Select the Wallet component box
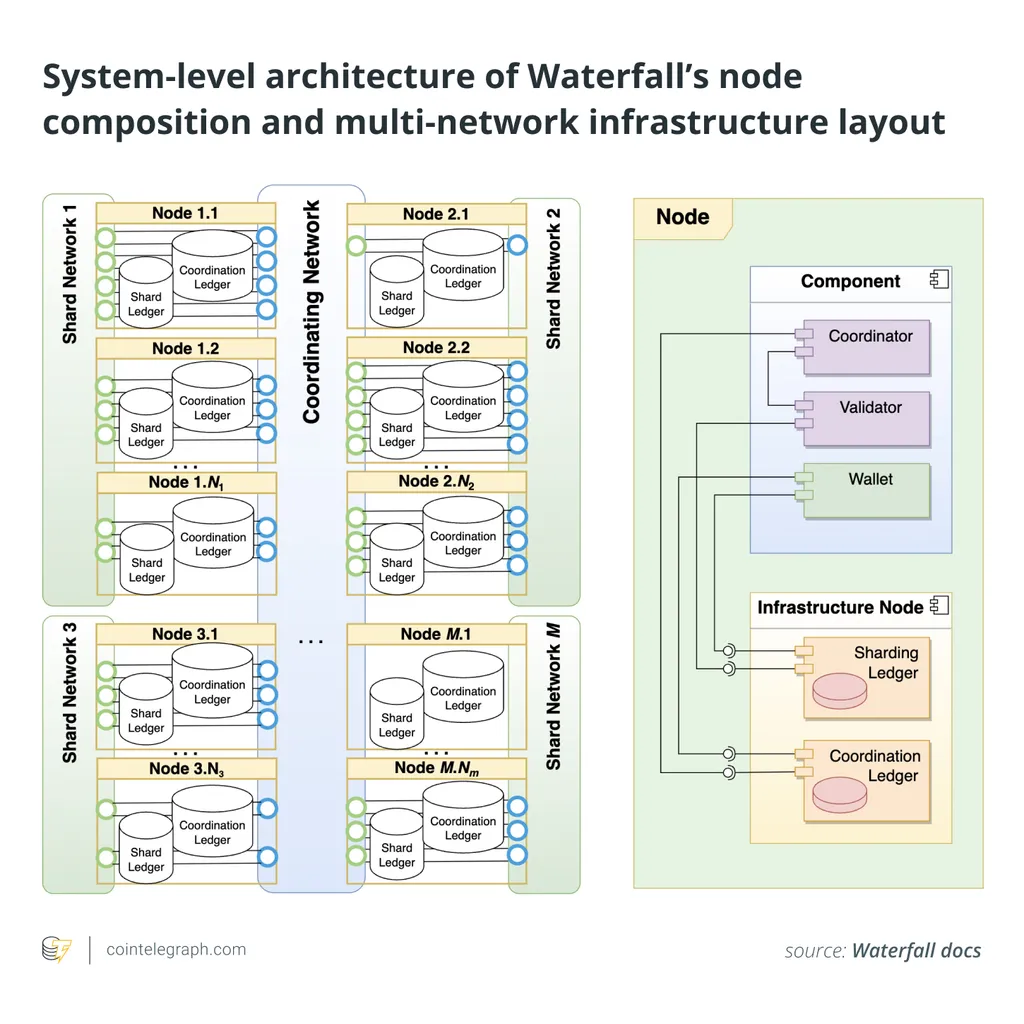The height and width of the screenshot is (1024, 1024). [x=866, y=490]
